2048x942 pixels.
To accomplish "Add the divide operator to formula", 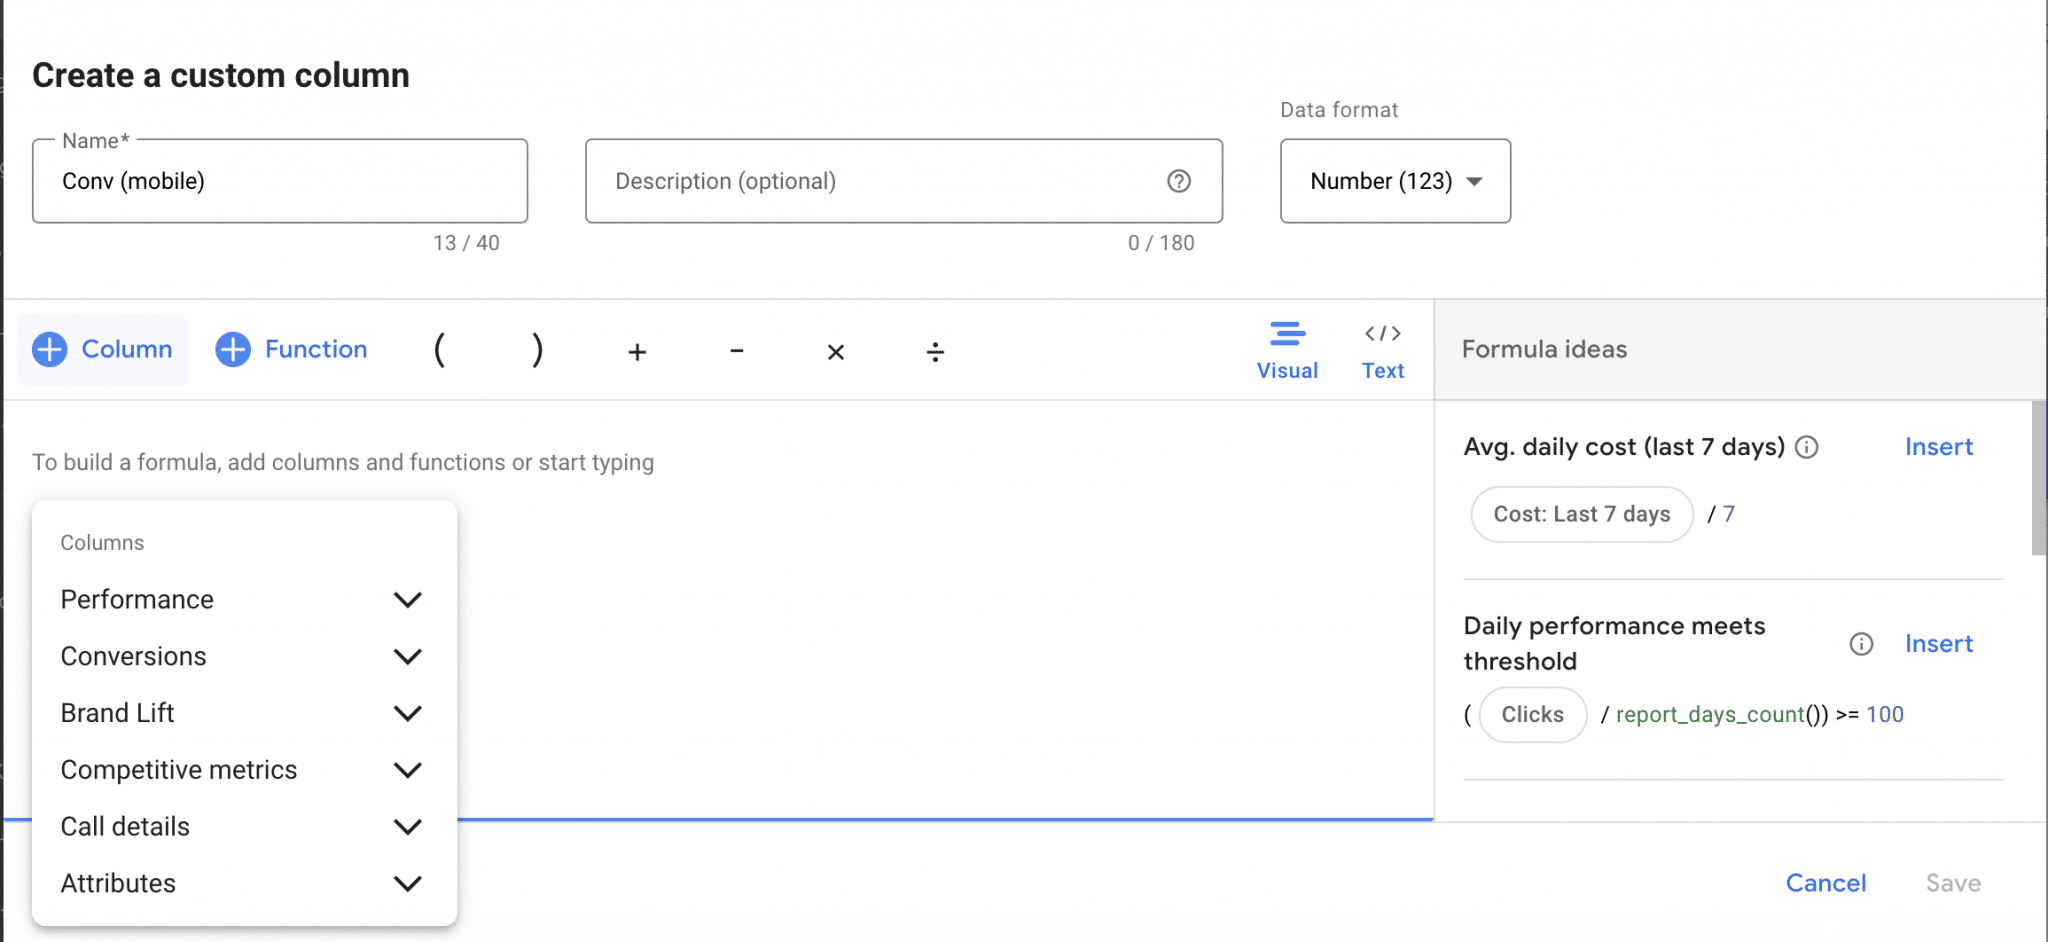I will pos(935,352).
